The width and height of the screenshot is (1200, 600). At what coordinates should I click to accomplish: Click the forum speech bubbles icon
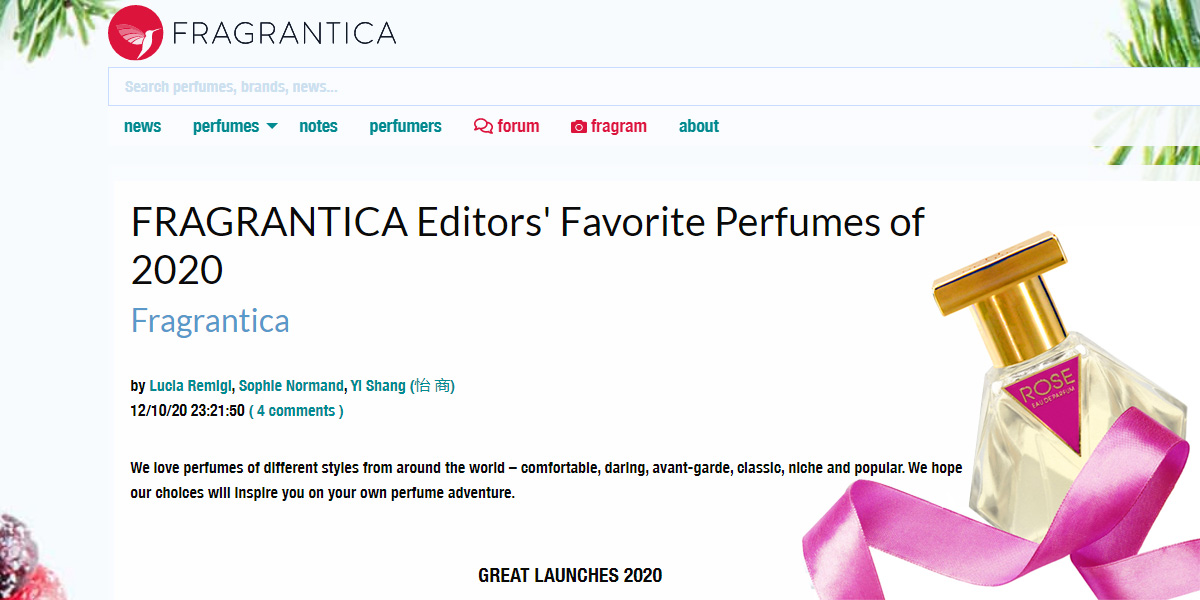(483, 127)
